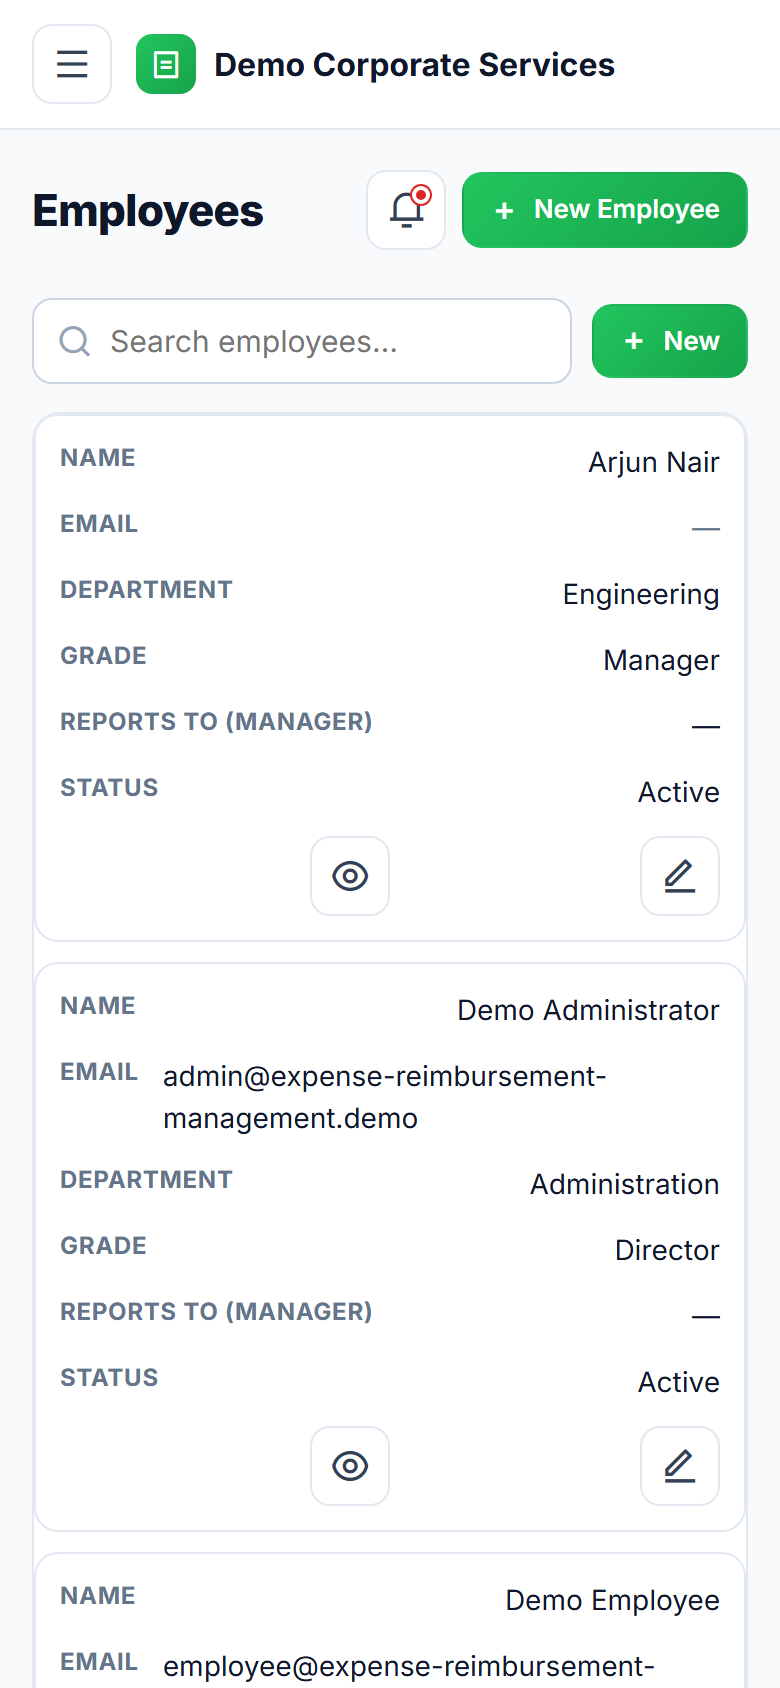Click the green Demo Corporate Services logo
This screenshot has width=780, height=1688.
coord(166,64)
